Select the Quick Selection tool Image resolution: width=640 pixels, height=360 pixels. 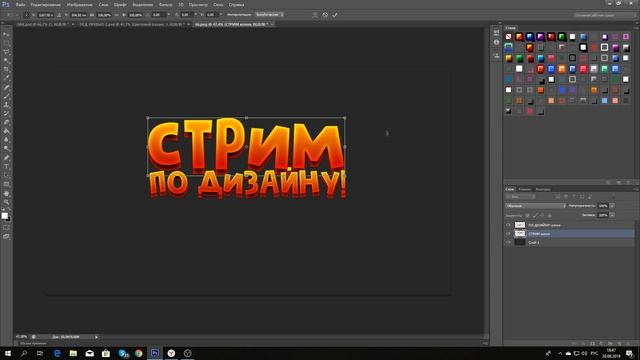(6, 61)
